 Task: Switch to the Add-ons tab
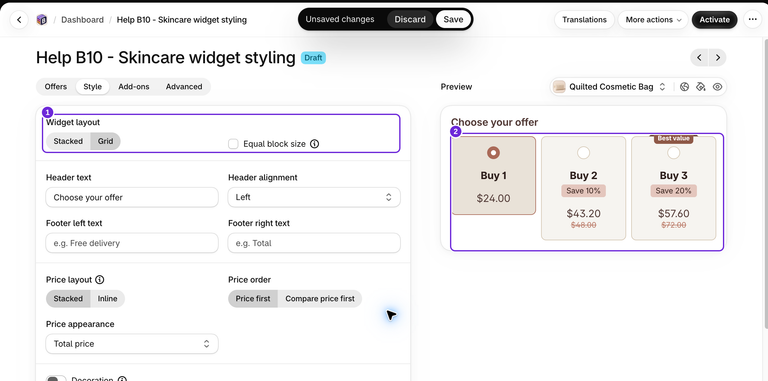[134, 87]
